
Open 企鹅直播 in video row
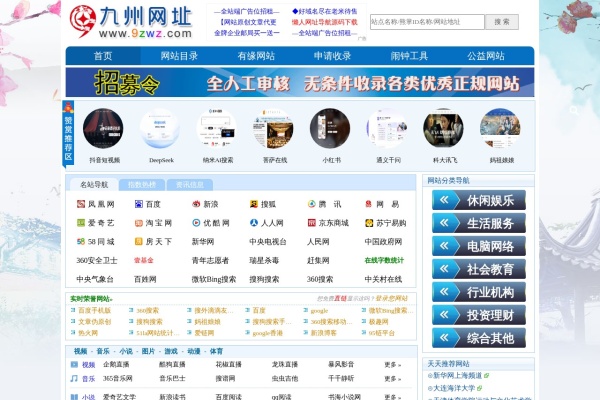(116, 364)
